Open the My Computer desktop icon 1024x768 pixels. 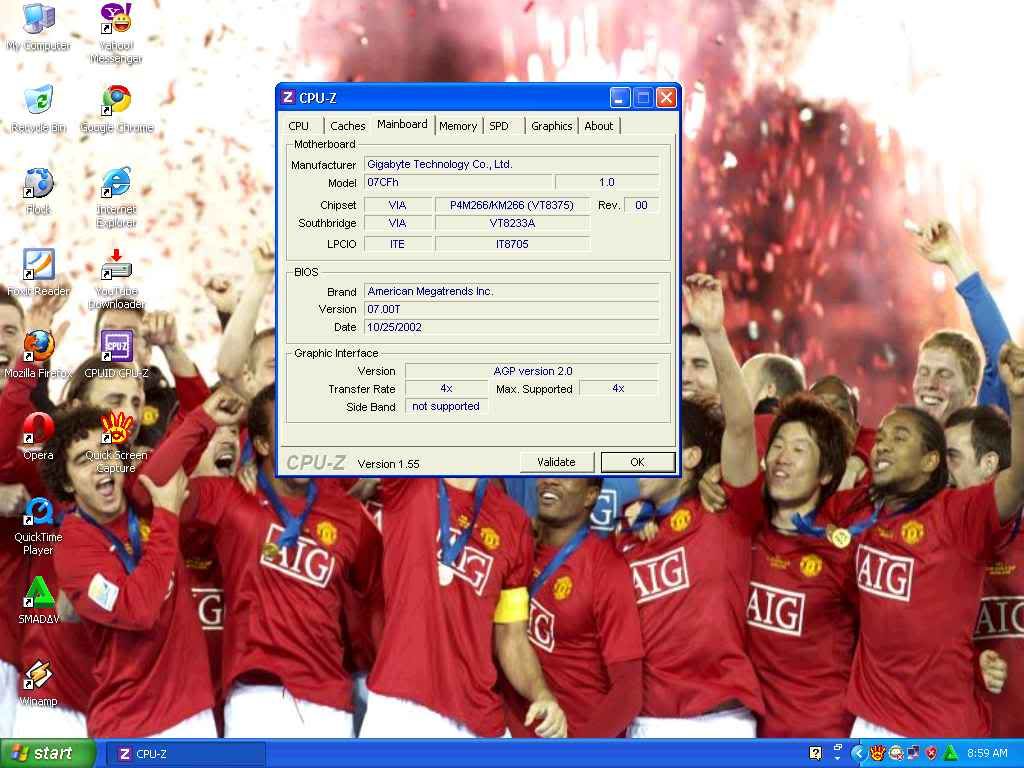(x=38, y=27)
